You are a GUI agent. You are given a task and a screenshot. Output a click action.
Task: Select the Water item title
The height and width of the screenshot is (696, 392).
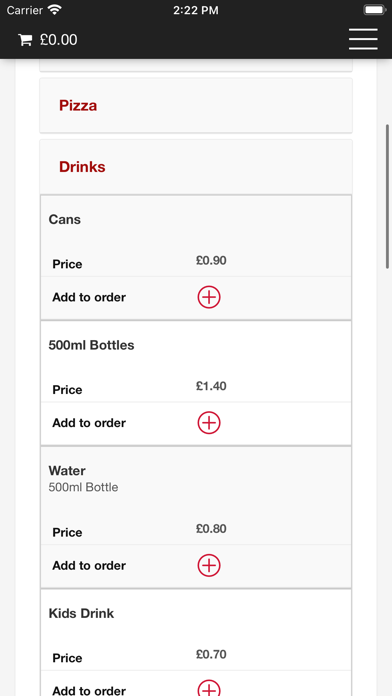[67, 471]
